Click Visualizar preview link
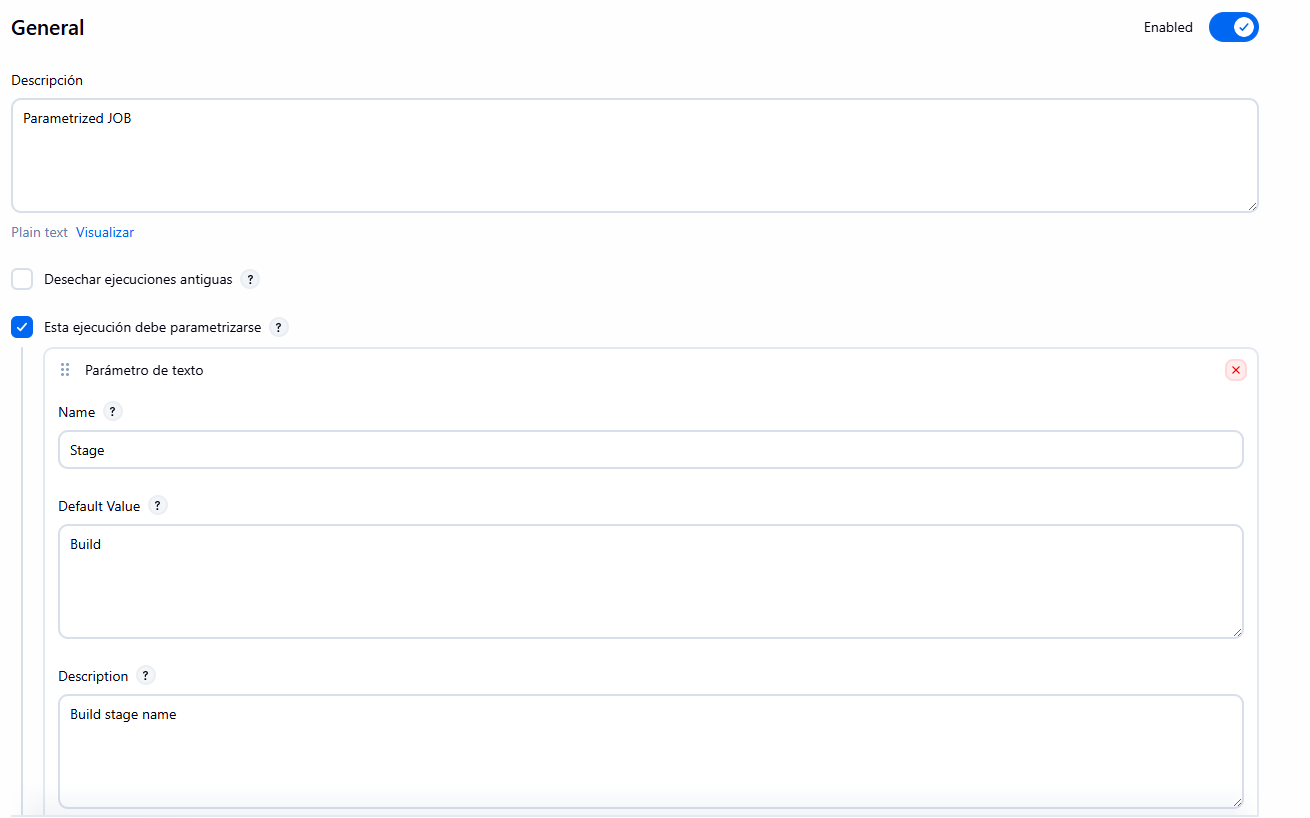1310x818 pixels. [105, 232]
